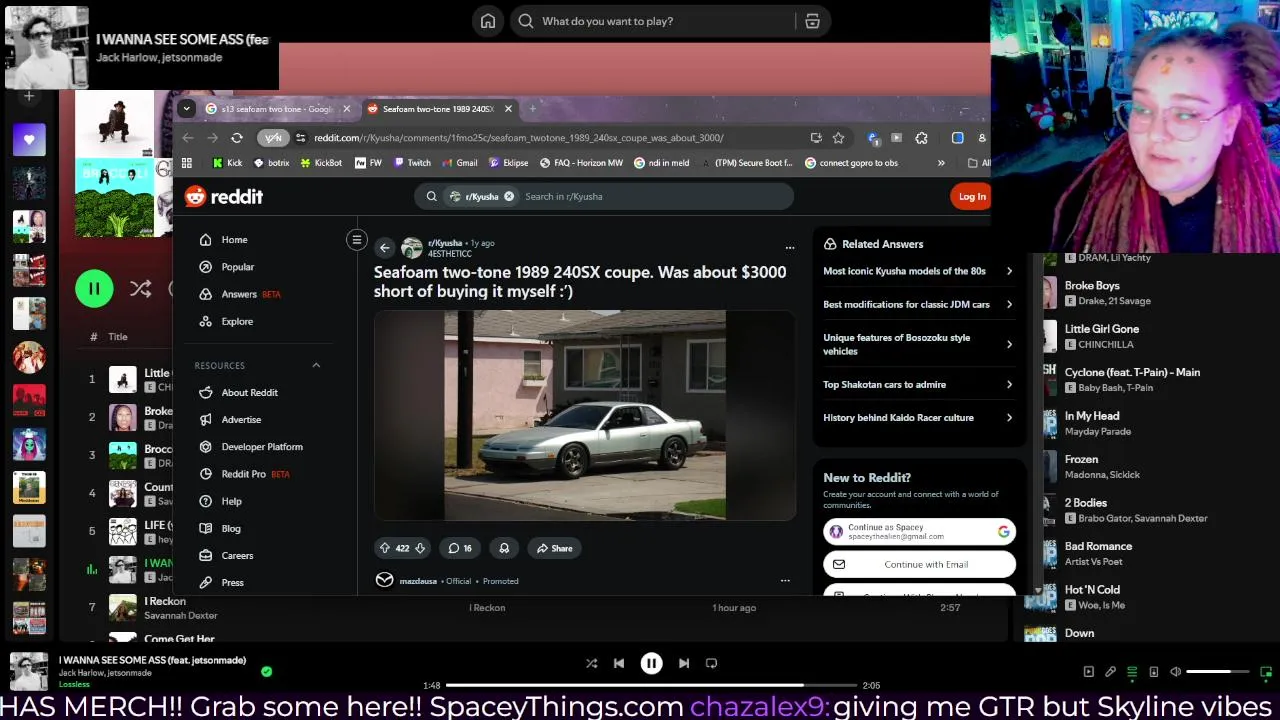Go back in Chrome browser
The height and width of the screenshot is (720, 1280).
(188, 138)
